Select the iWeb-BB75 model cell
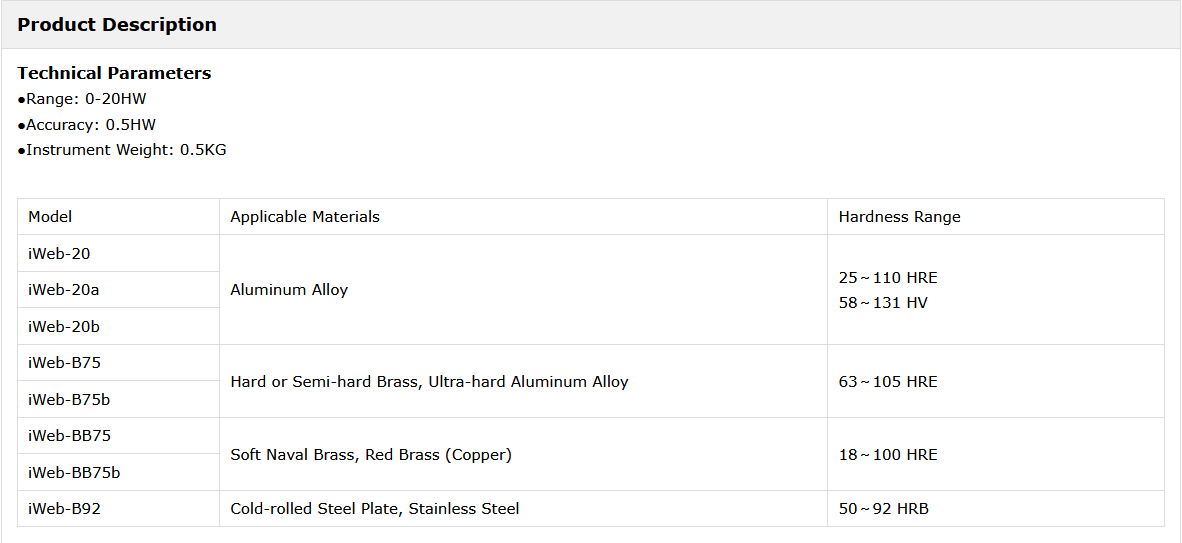Viewport: 1182px width, 543px height. (69, 436)
